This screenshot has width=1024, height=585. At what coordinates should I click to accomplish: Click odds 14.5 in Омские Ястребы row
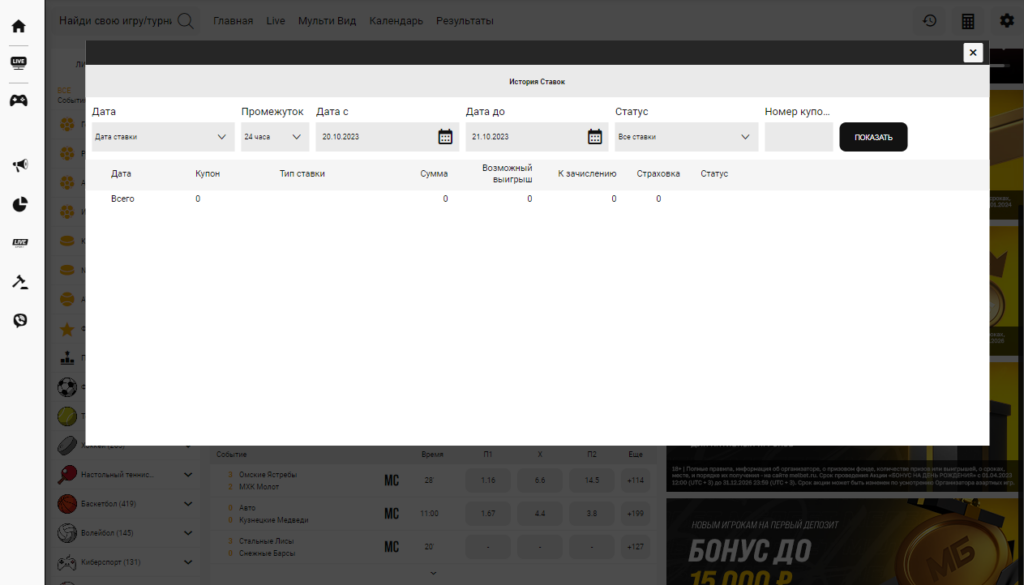coord(592,481)
